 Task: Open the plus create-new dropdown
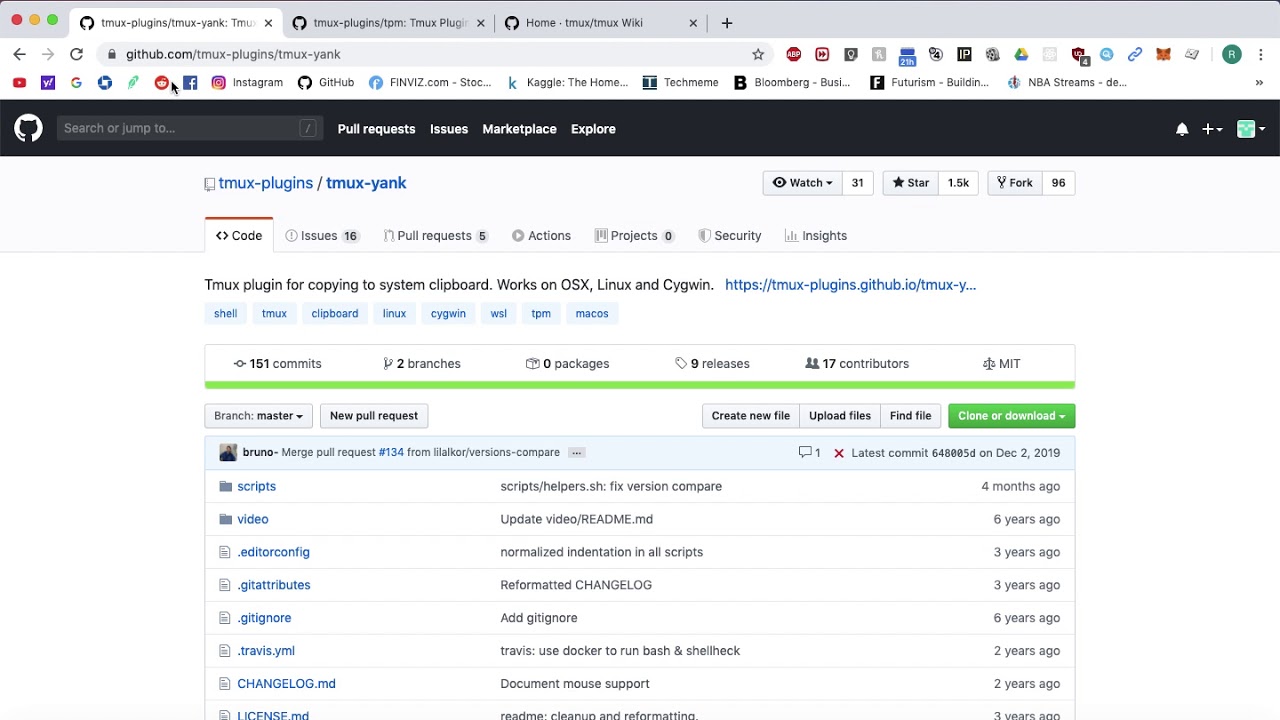(x=1212, y=129)
